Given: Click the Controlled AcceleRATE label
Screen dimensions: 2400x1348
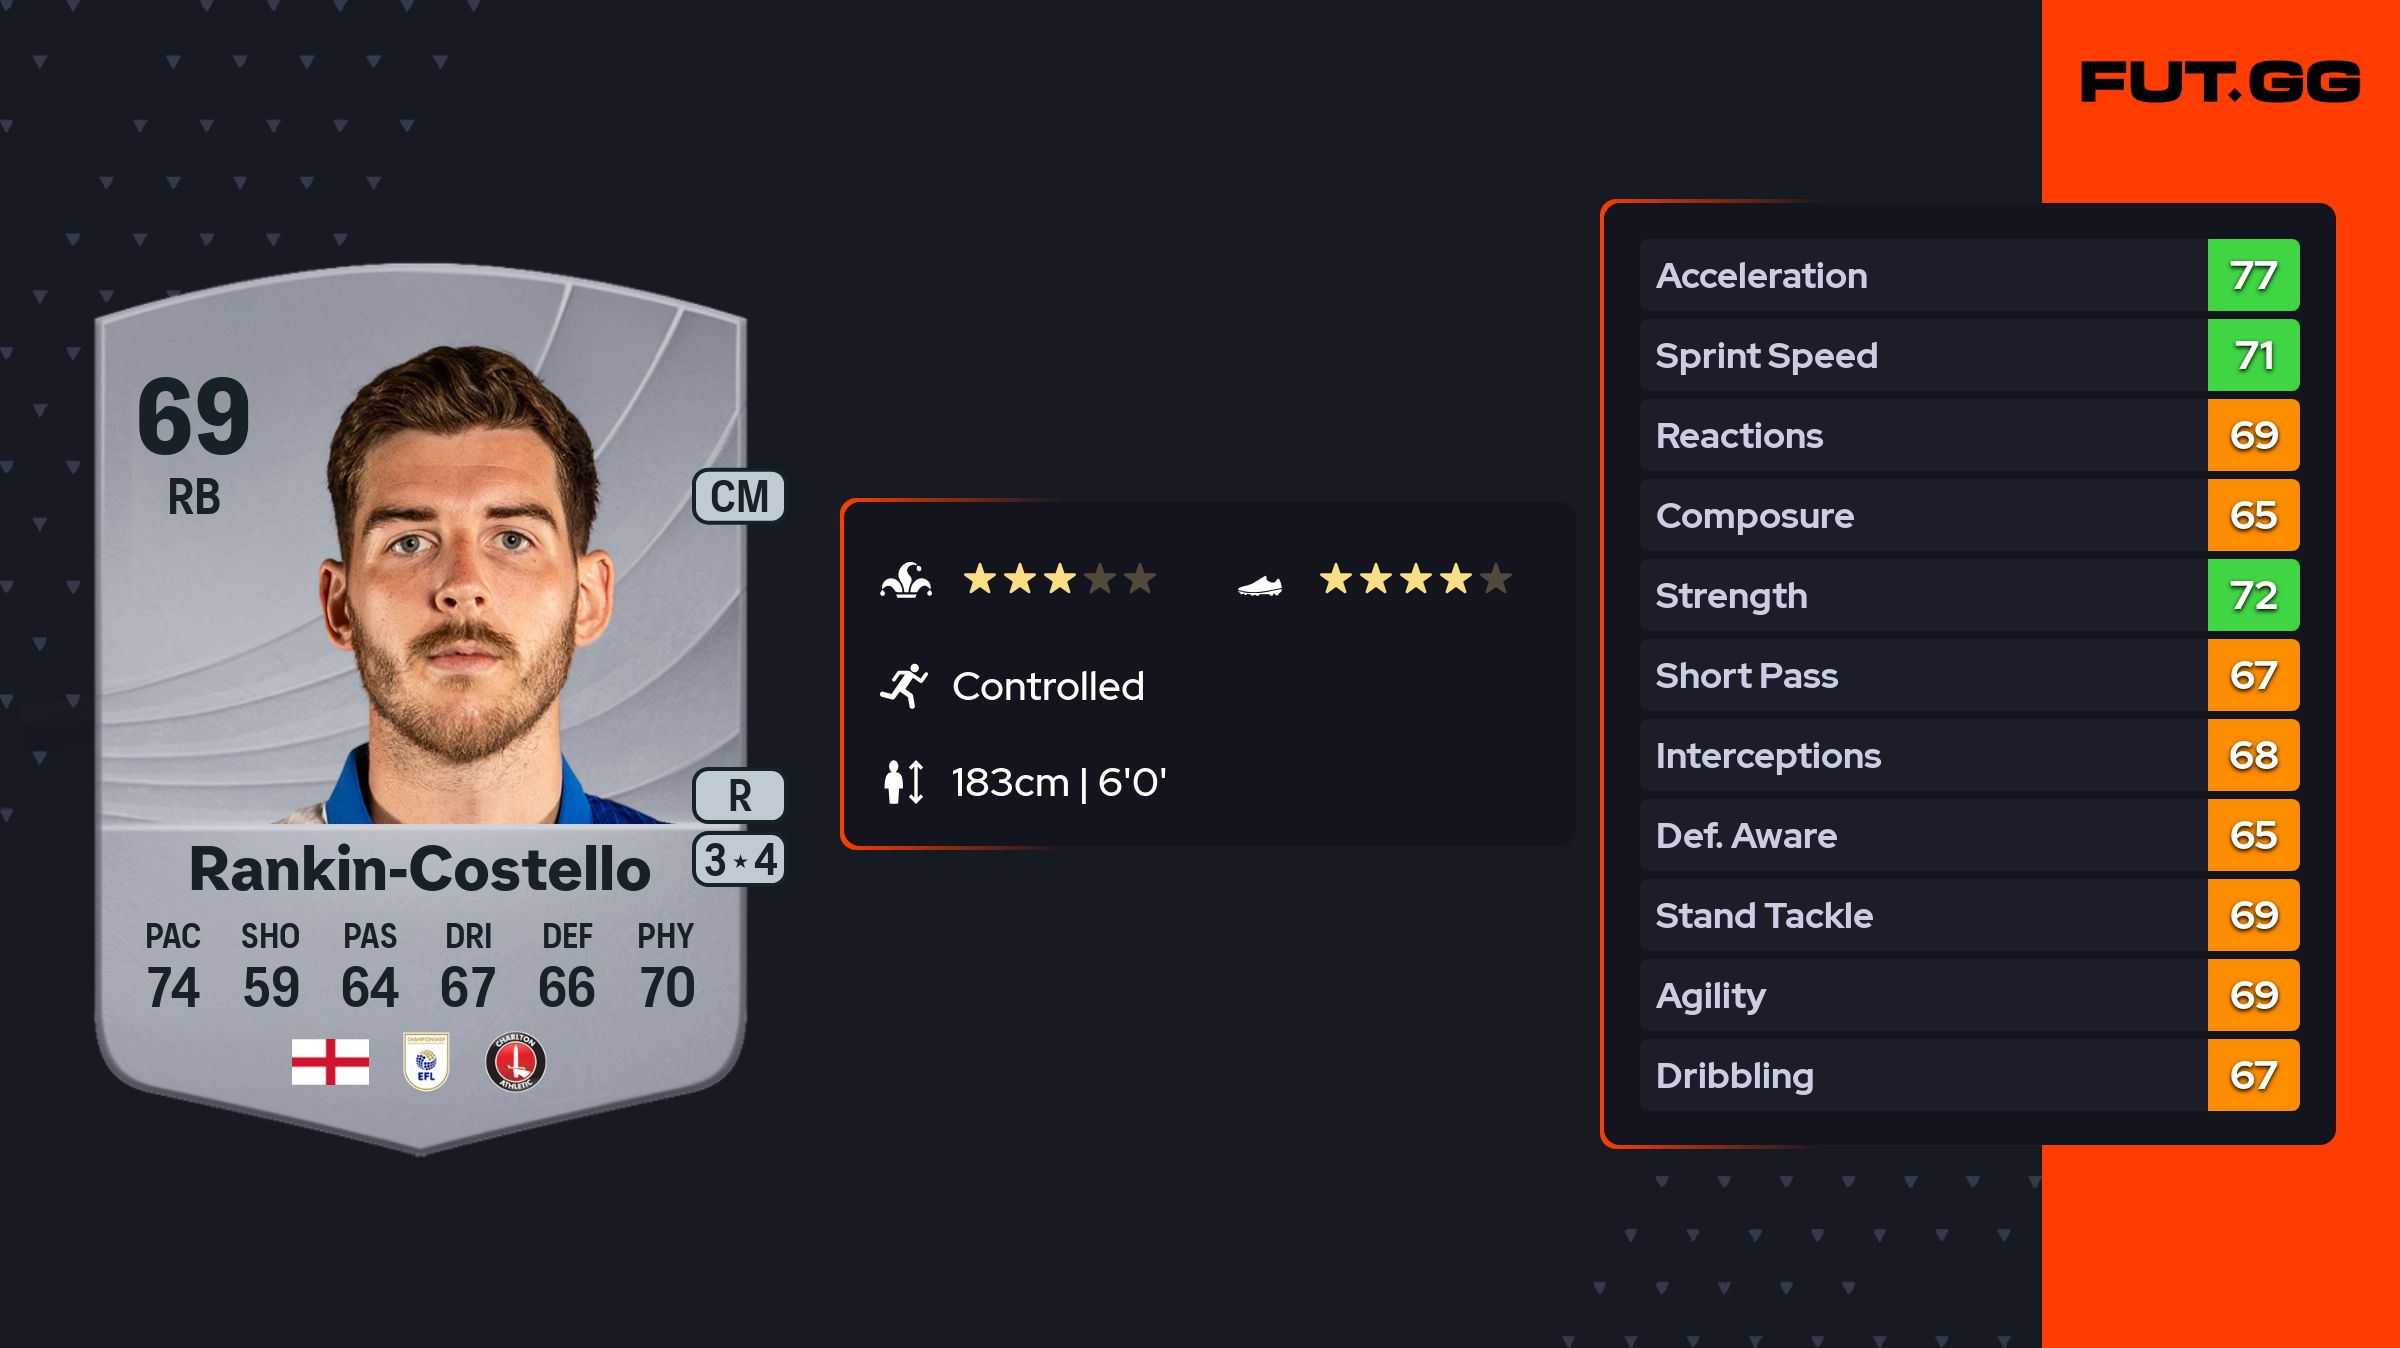Looking at the screenshot, I should [1048, 687].
